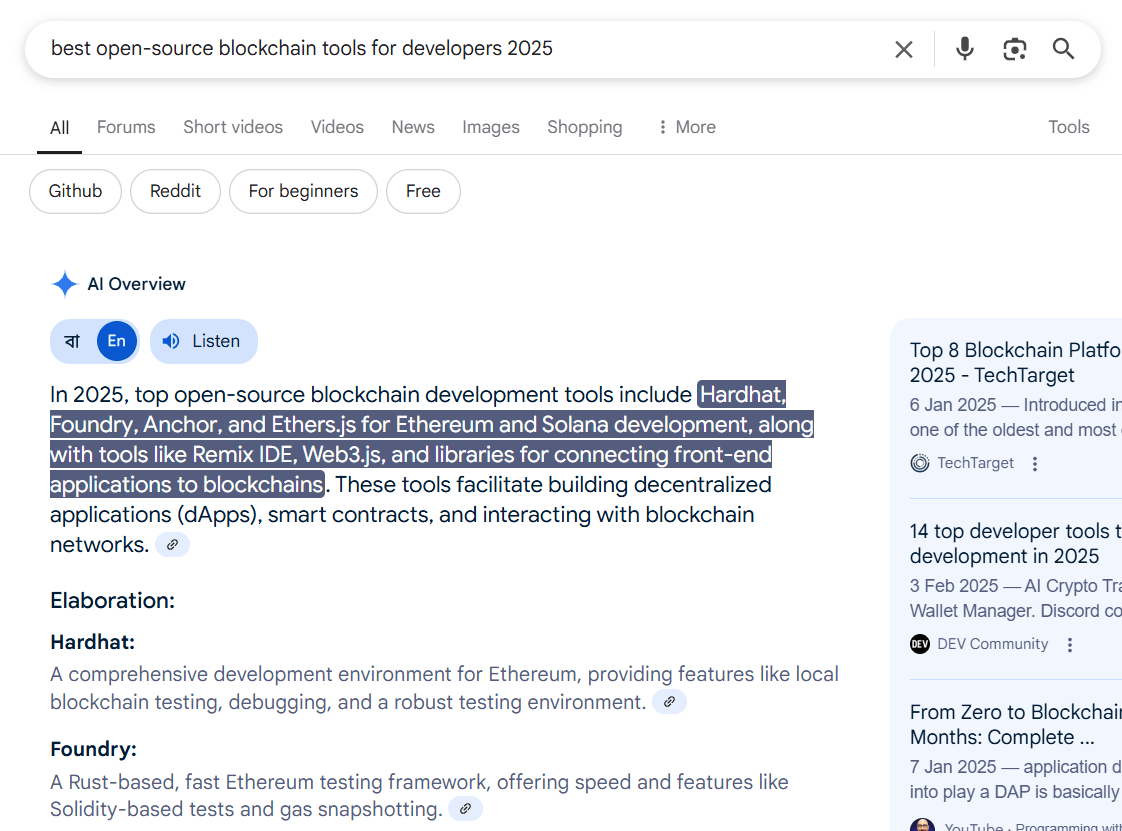Open the 'From Zero to Blockchain' result
This screenshot has height=831, width=1122.
[x=1015, y=725]
